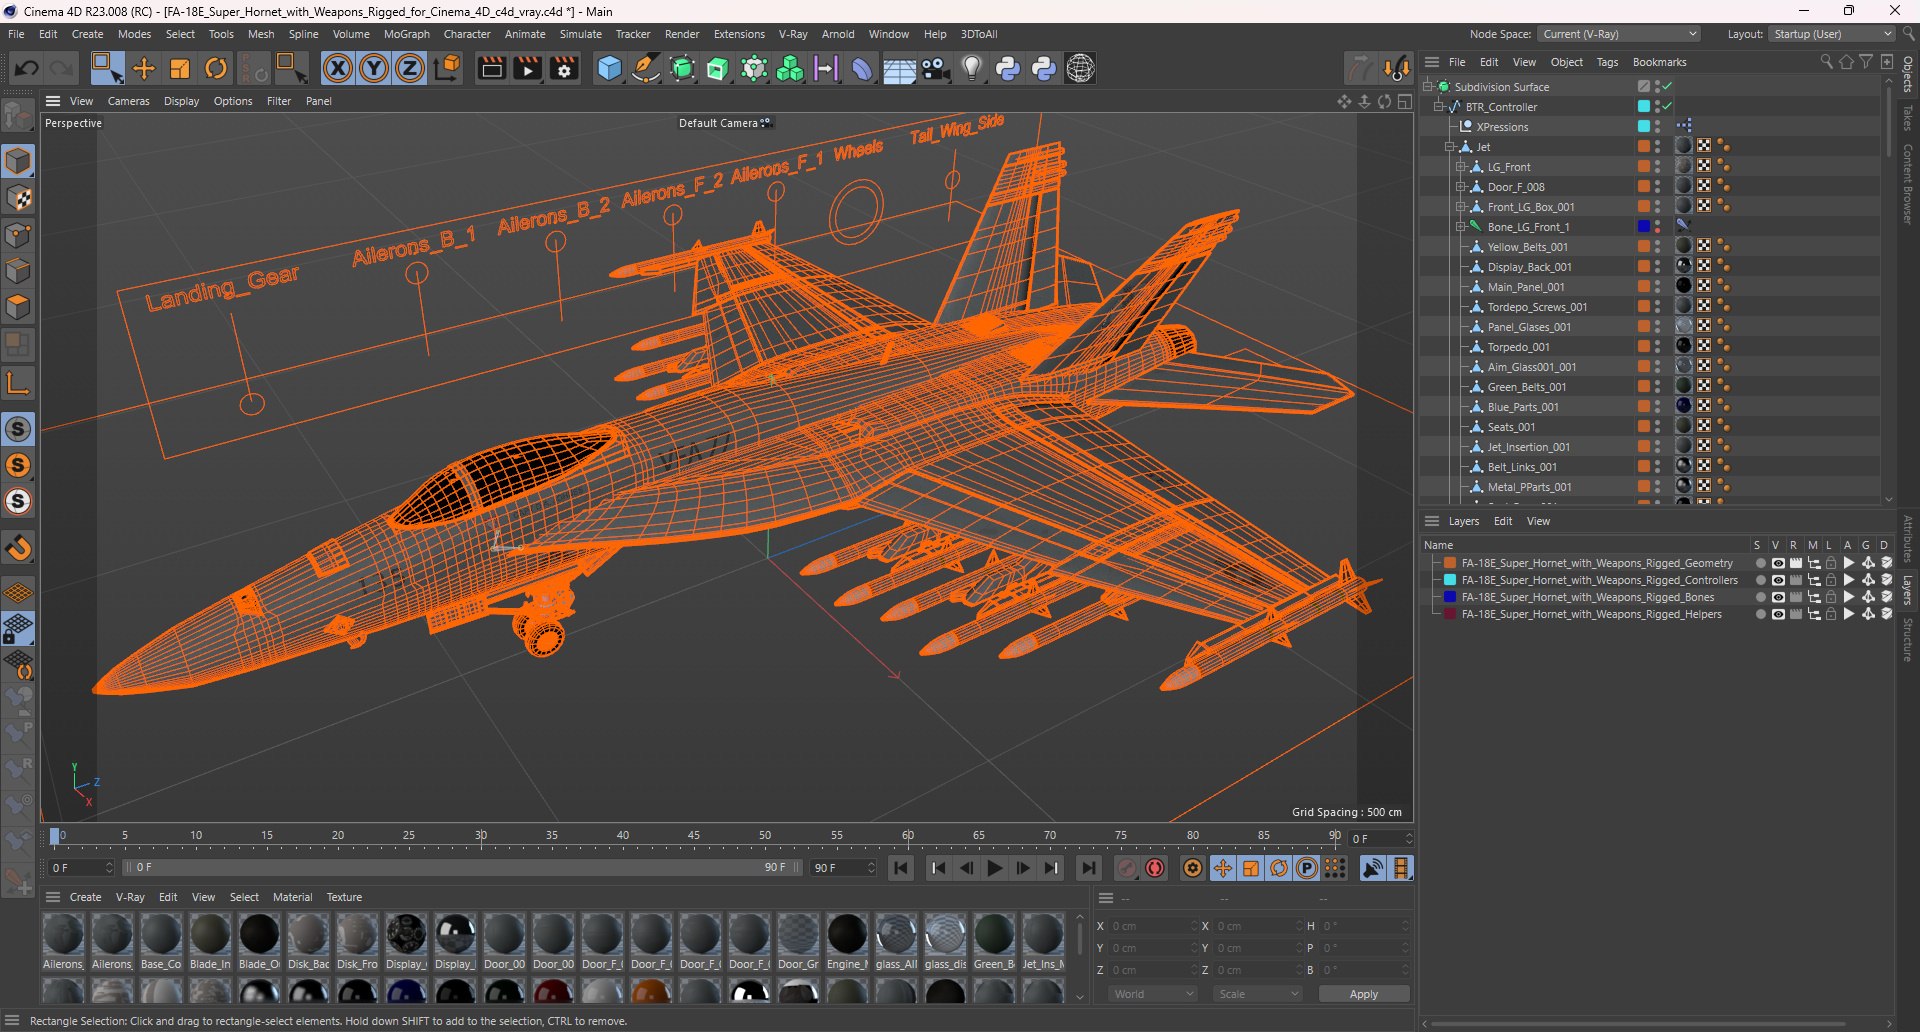Viewport: 1920px width, 1032px height.
Task: Go to start of timeline
Action: click(x=900, y=868)
